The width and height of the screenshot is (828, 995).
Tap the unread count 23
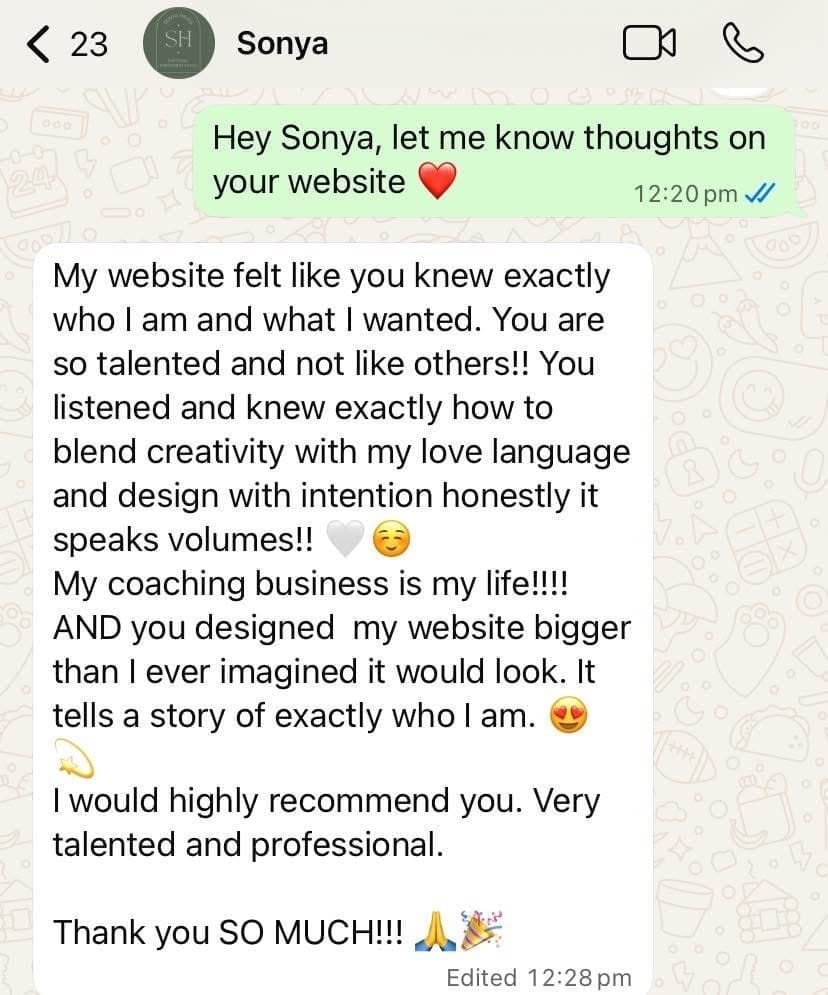(87, 45)
